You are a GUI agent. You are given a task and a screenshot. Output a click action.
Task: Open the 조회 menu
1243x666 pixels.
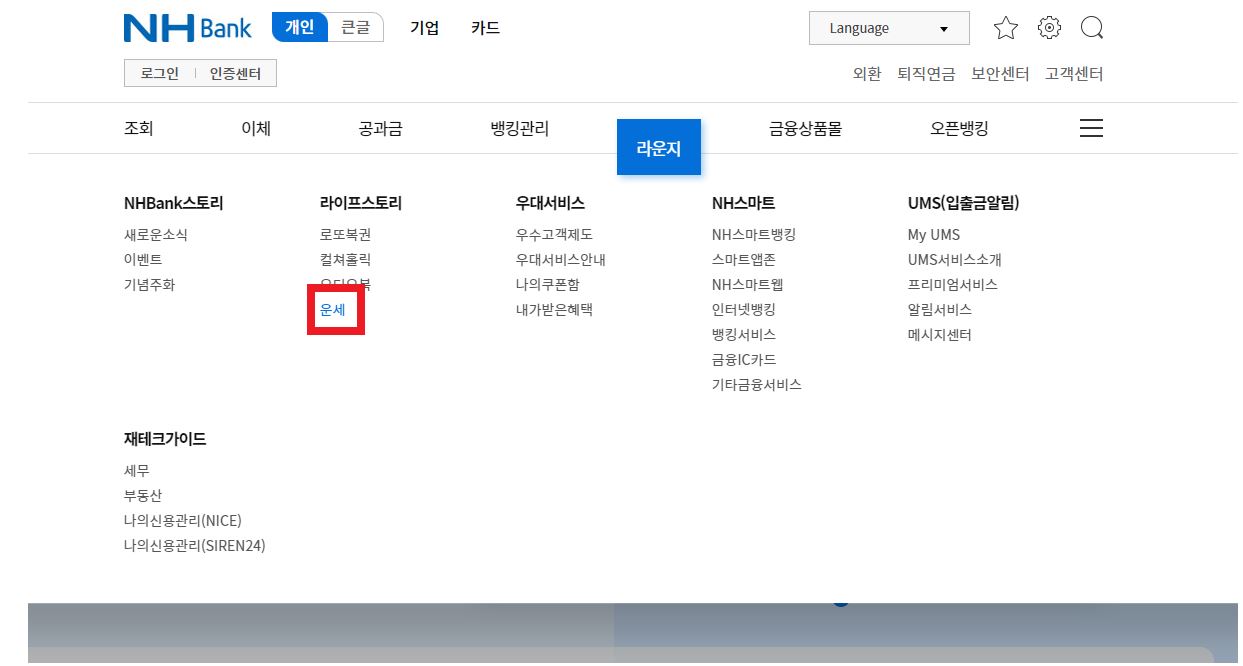point(139,128)
